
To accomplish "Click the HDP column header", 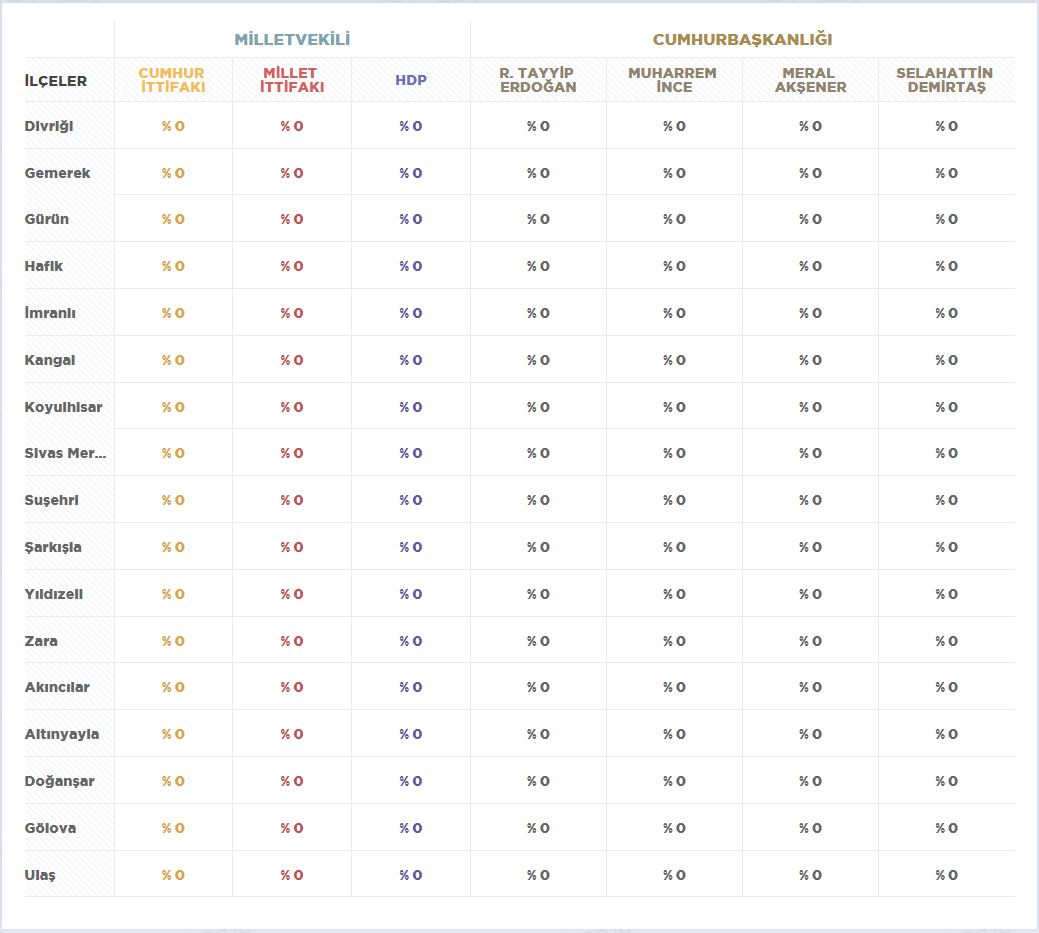I will pyautogui.click(x=410, y=80).
